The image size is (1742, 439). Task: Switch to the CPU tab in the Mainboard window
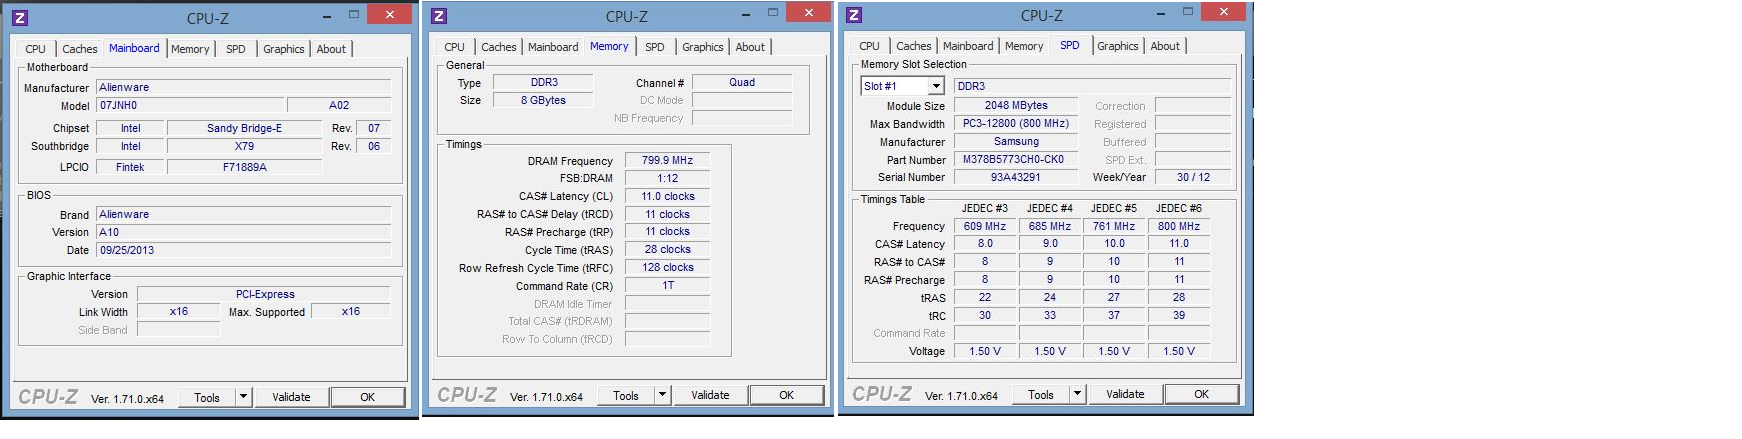tap(36, 49)
